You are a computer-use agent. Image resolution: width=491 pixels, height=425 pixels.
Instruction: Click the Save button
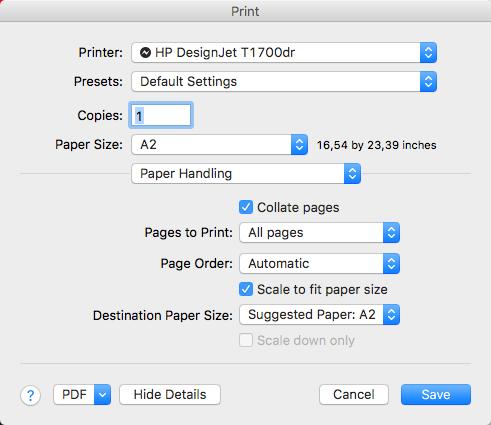(436, 395)
